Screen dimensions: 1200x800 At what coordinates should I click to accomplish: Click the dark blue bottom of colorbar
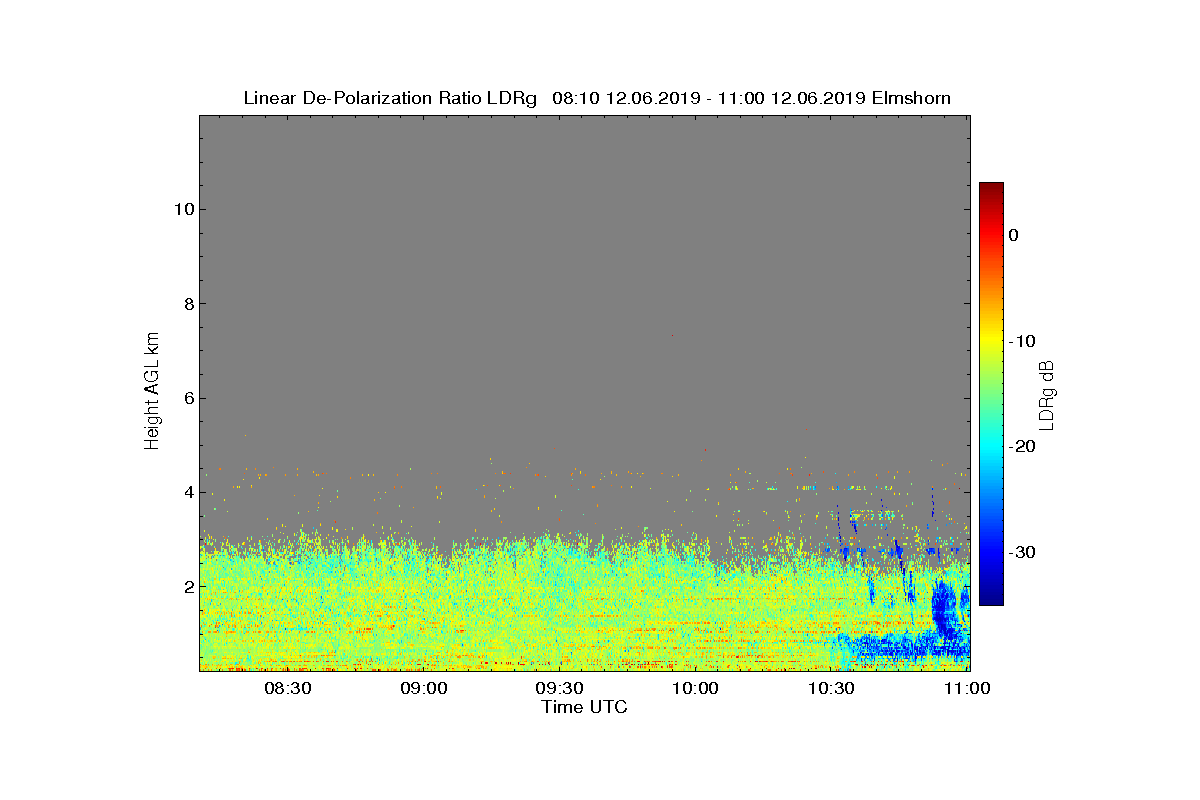(x=991, y=598)
